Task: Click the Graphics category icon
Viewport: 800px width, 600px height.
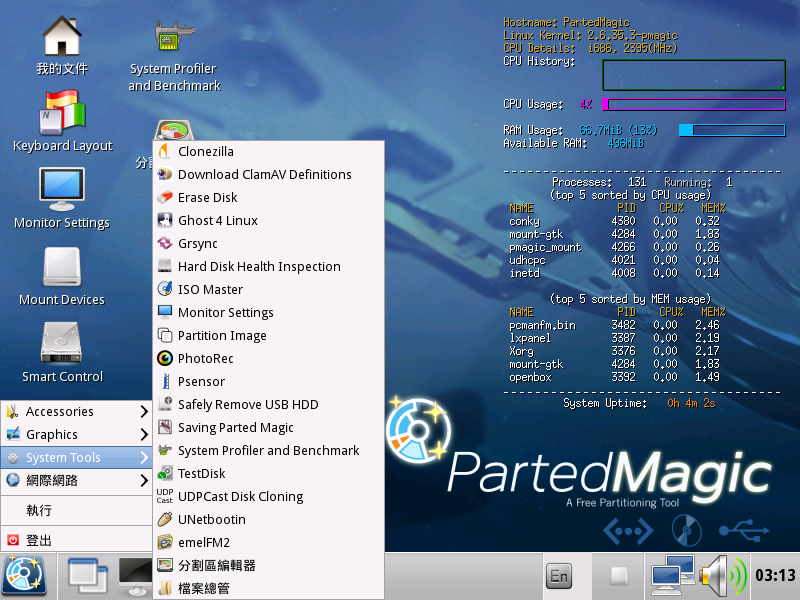Action: coord(13,434)
